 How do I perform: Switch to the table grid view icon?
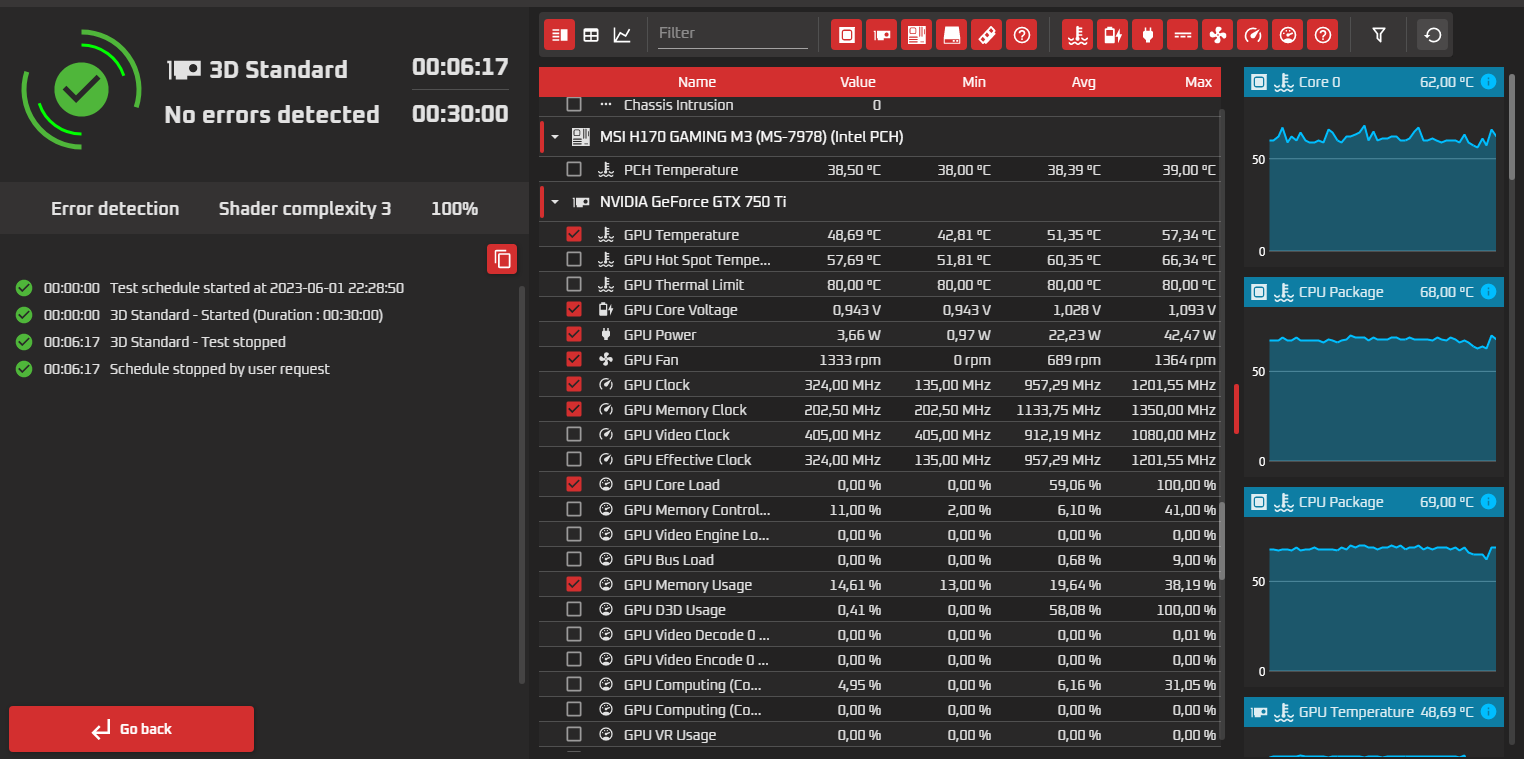591,35
